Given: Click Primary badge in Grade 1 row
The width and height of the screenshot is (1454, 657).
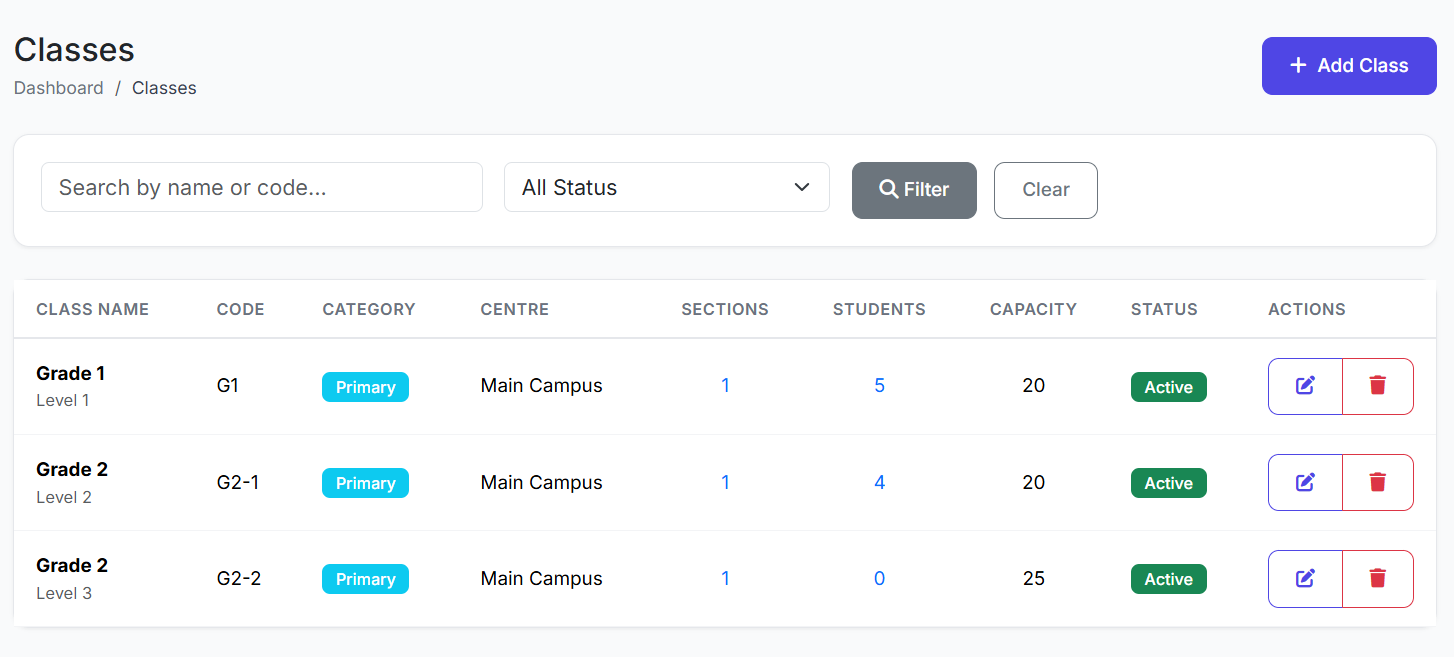Looking at the screenshot, I should tap(365, 387).
